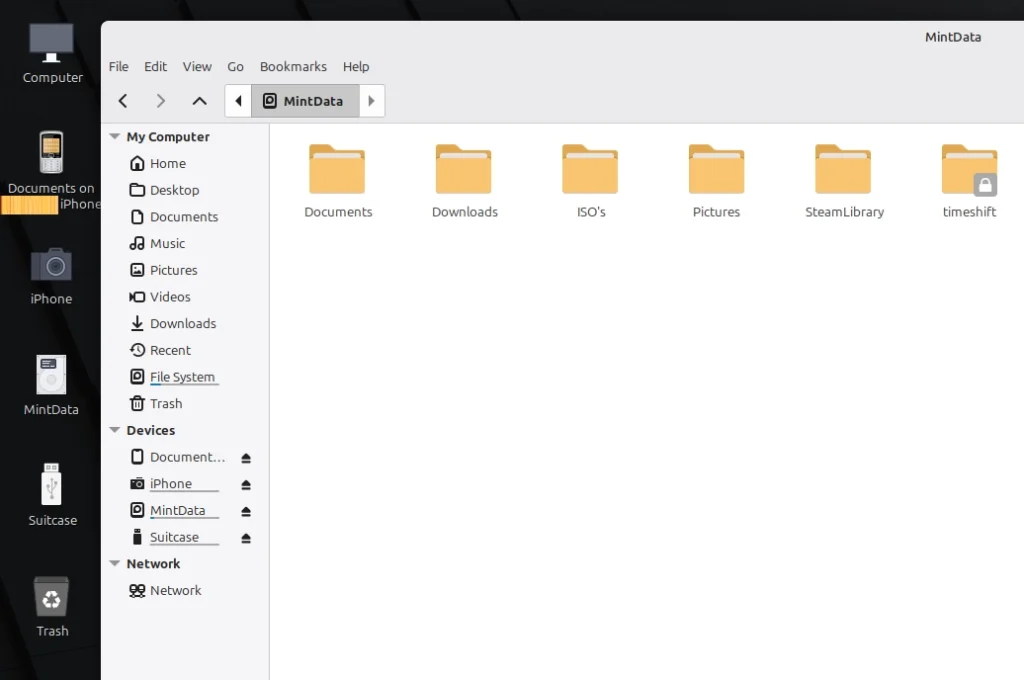Collapse the Devices section
The height and width of the screenshot is (680, 1024).
pyautogui.click(x=114, y=430)
